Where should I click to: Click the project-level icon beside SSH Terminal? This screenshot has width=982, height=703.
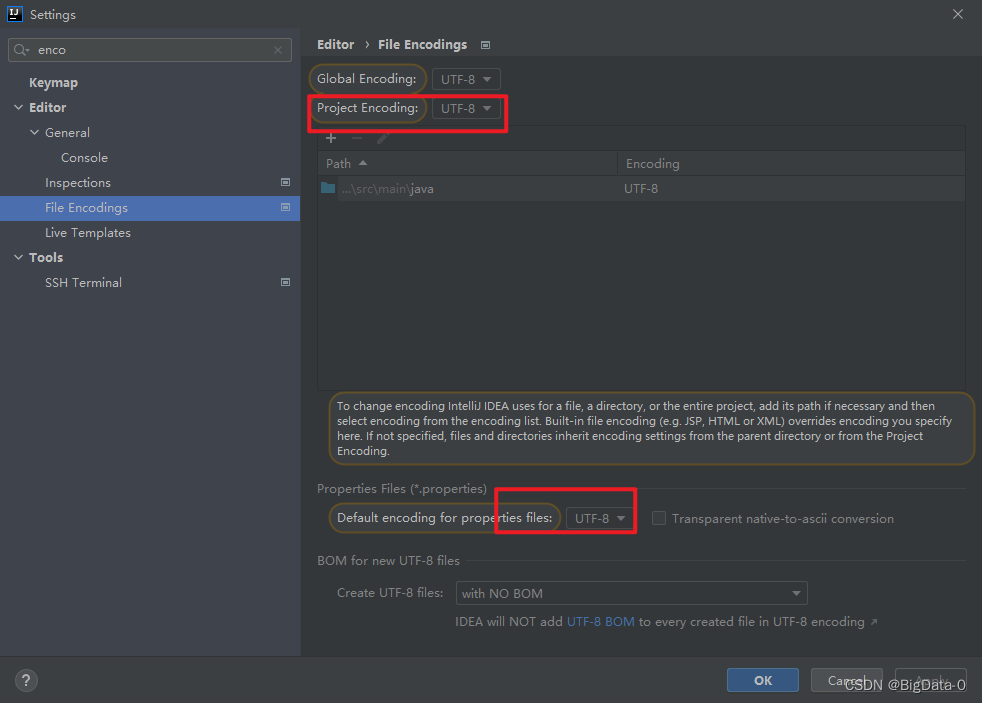pos(286,282)
